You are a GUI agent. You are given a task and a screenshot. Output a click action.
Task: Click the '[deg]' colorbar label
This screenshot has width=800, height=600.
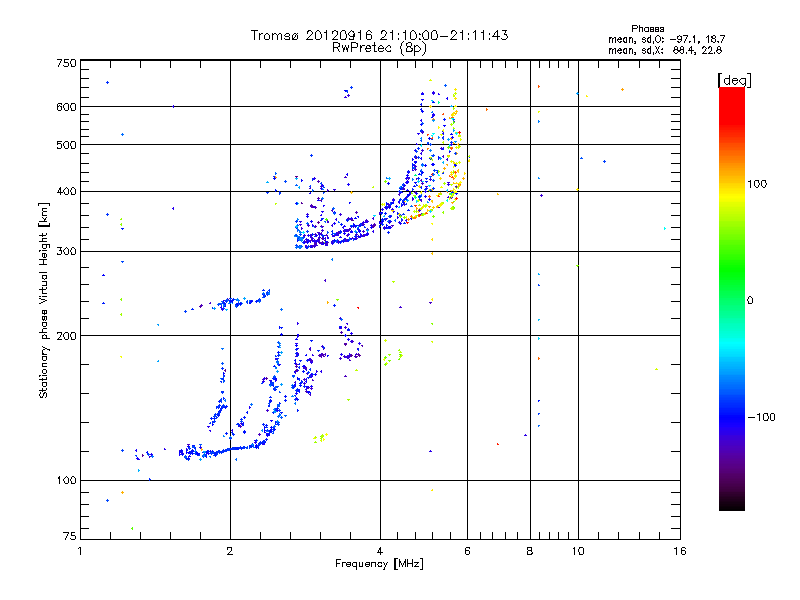[x=734, y=80]
